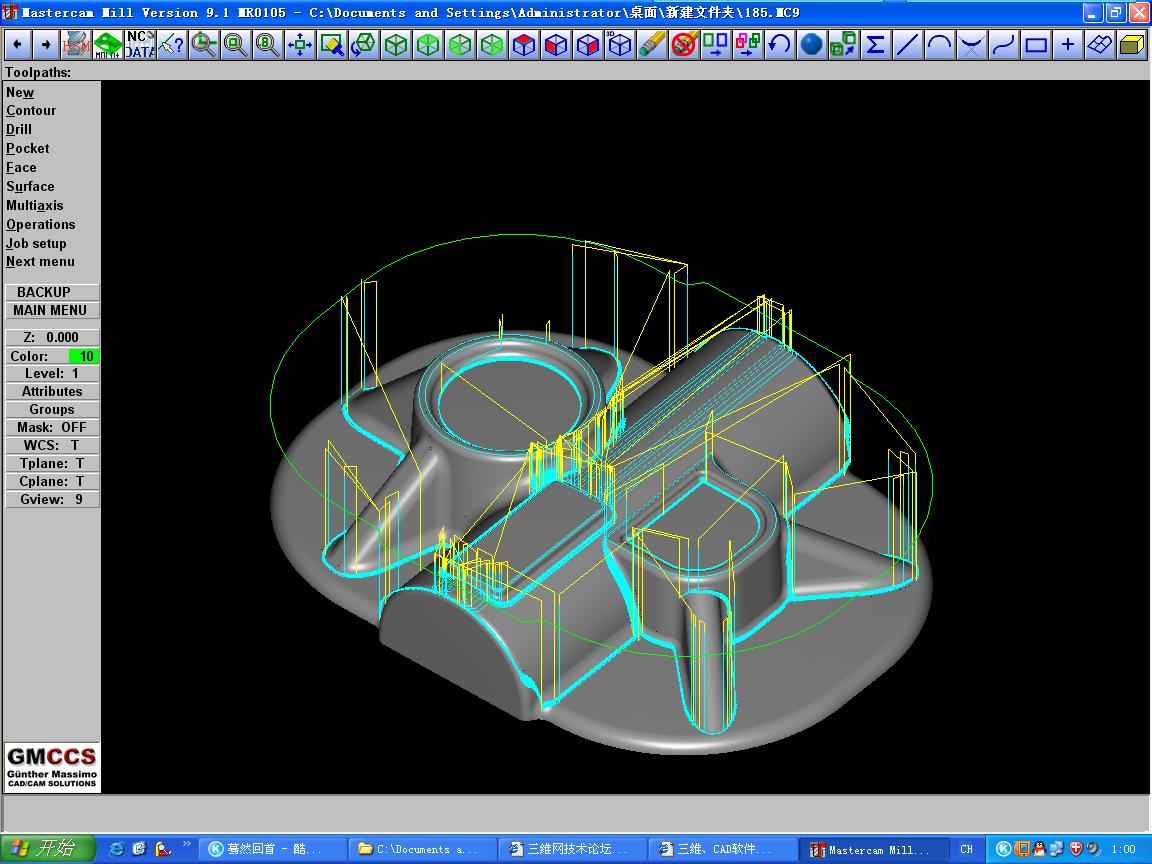Choose Surface toolpath menu item
The image size is (1152, 864).
(x=30, y=187)
